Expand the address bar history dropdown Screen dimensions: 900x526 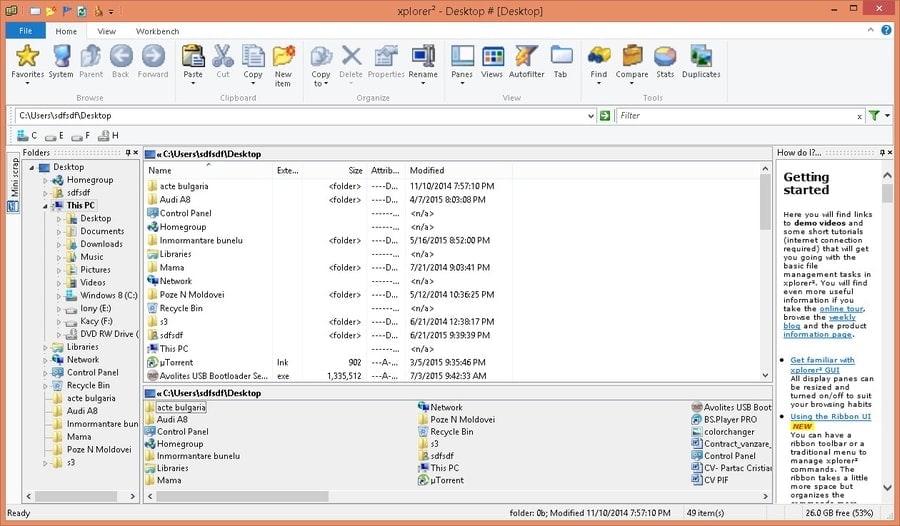591,116
